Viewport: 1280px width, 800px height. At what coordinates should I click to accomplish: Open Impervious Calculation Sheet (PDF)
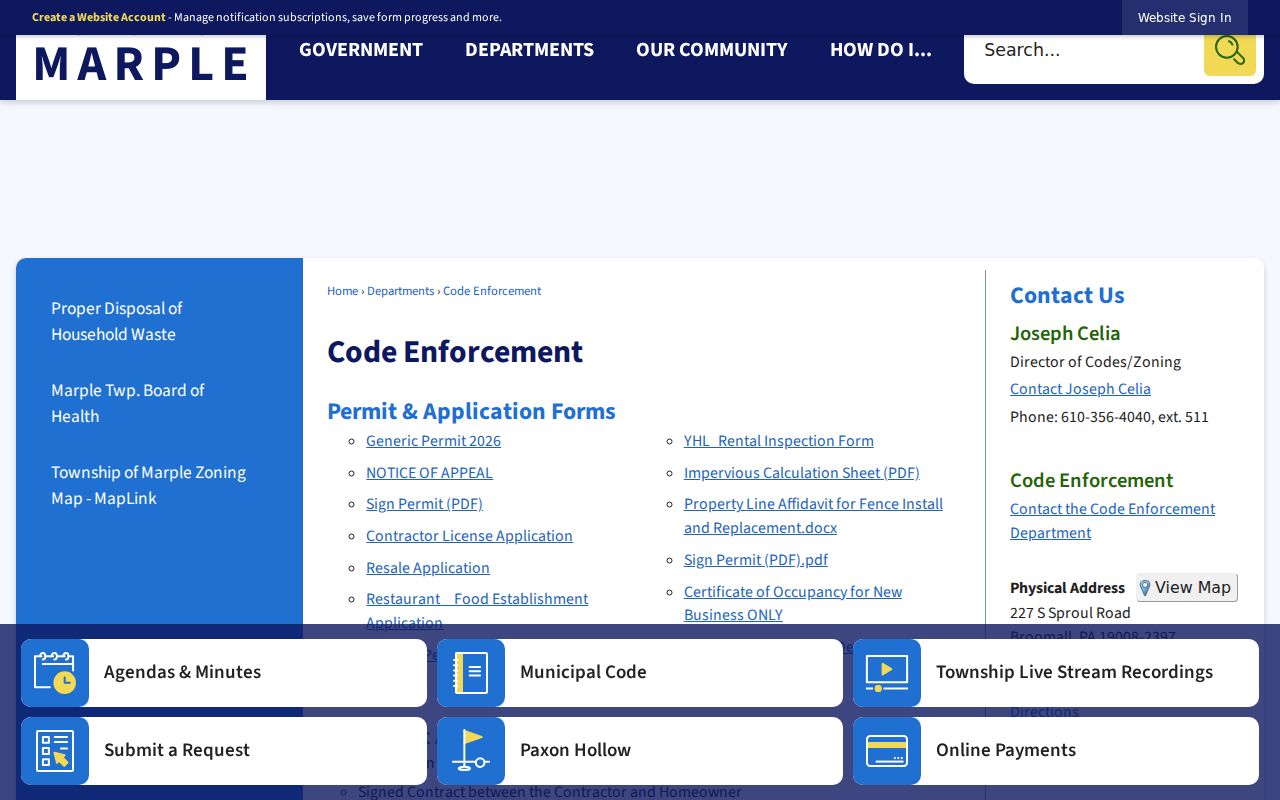point(802,473)
